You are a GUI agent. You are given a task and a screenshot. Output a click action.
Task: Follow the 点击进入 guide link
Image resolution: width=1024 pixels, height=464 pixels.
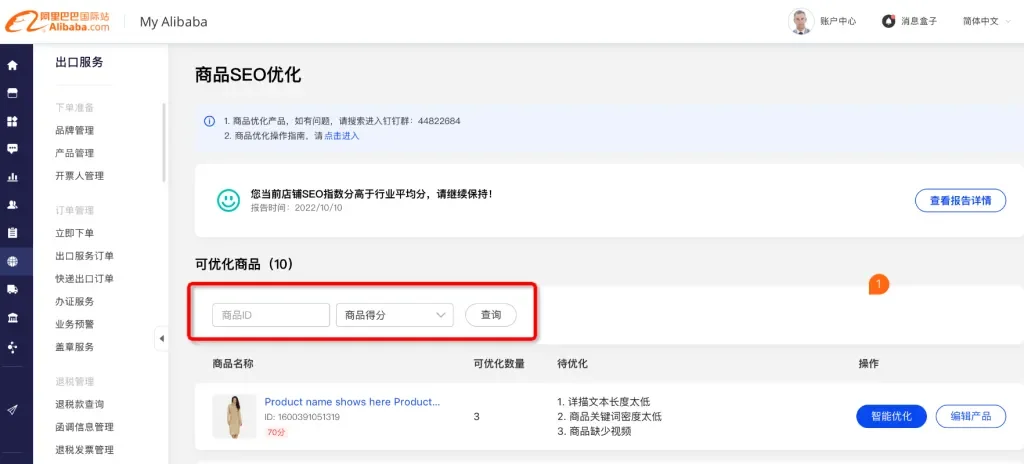tap(342, 136)
